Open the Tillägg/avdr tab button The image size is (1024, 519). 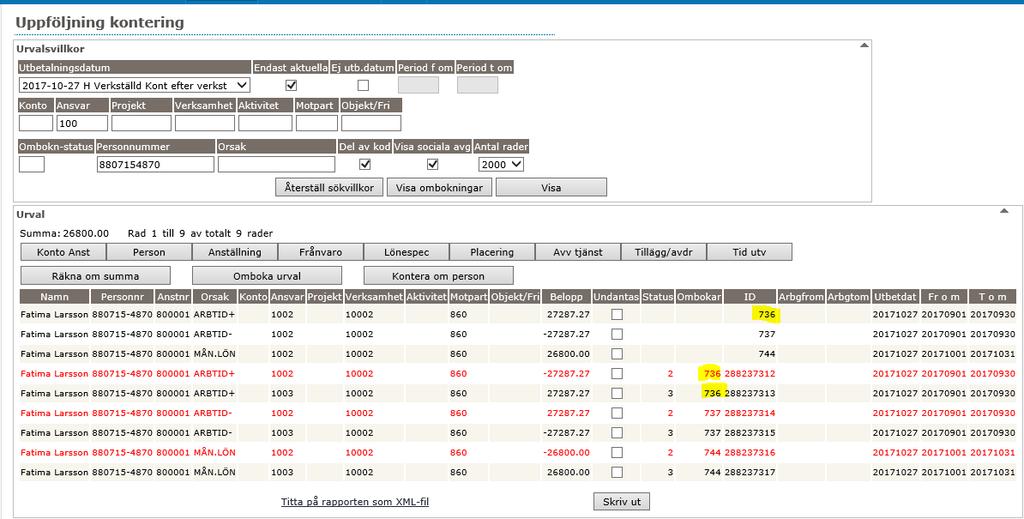tap(664, 252)
